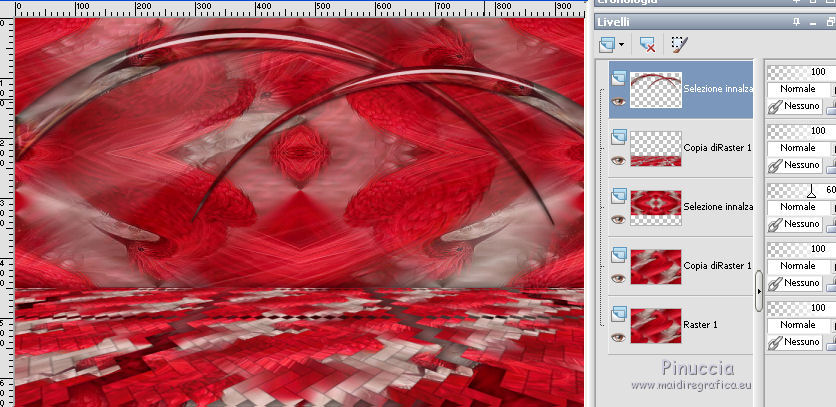
Task: Click 'Selezione innalza' name of the opacity-60 layer
Action: (x=718, y=206)
